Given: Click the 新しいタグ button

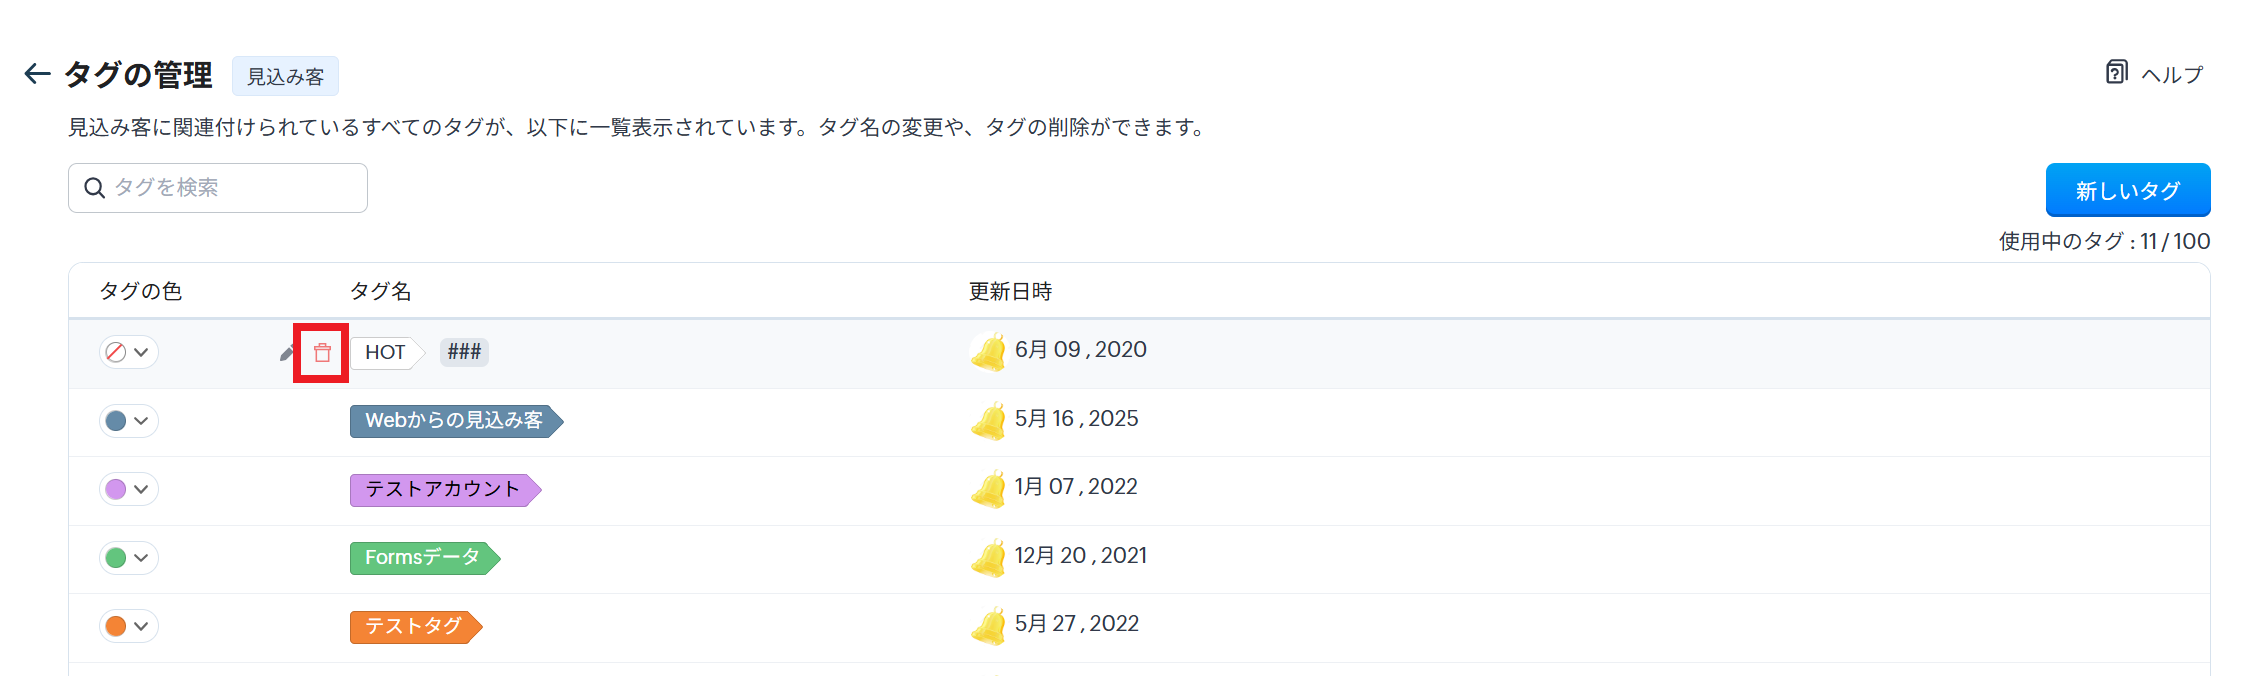Looking at the screenshot, I should click(2127, 190).
